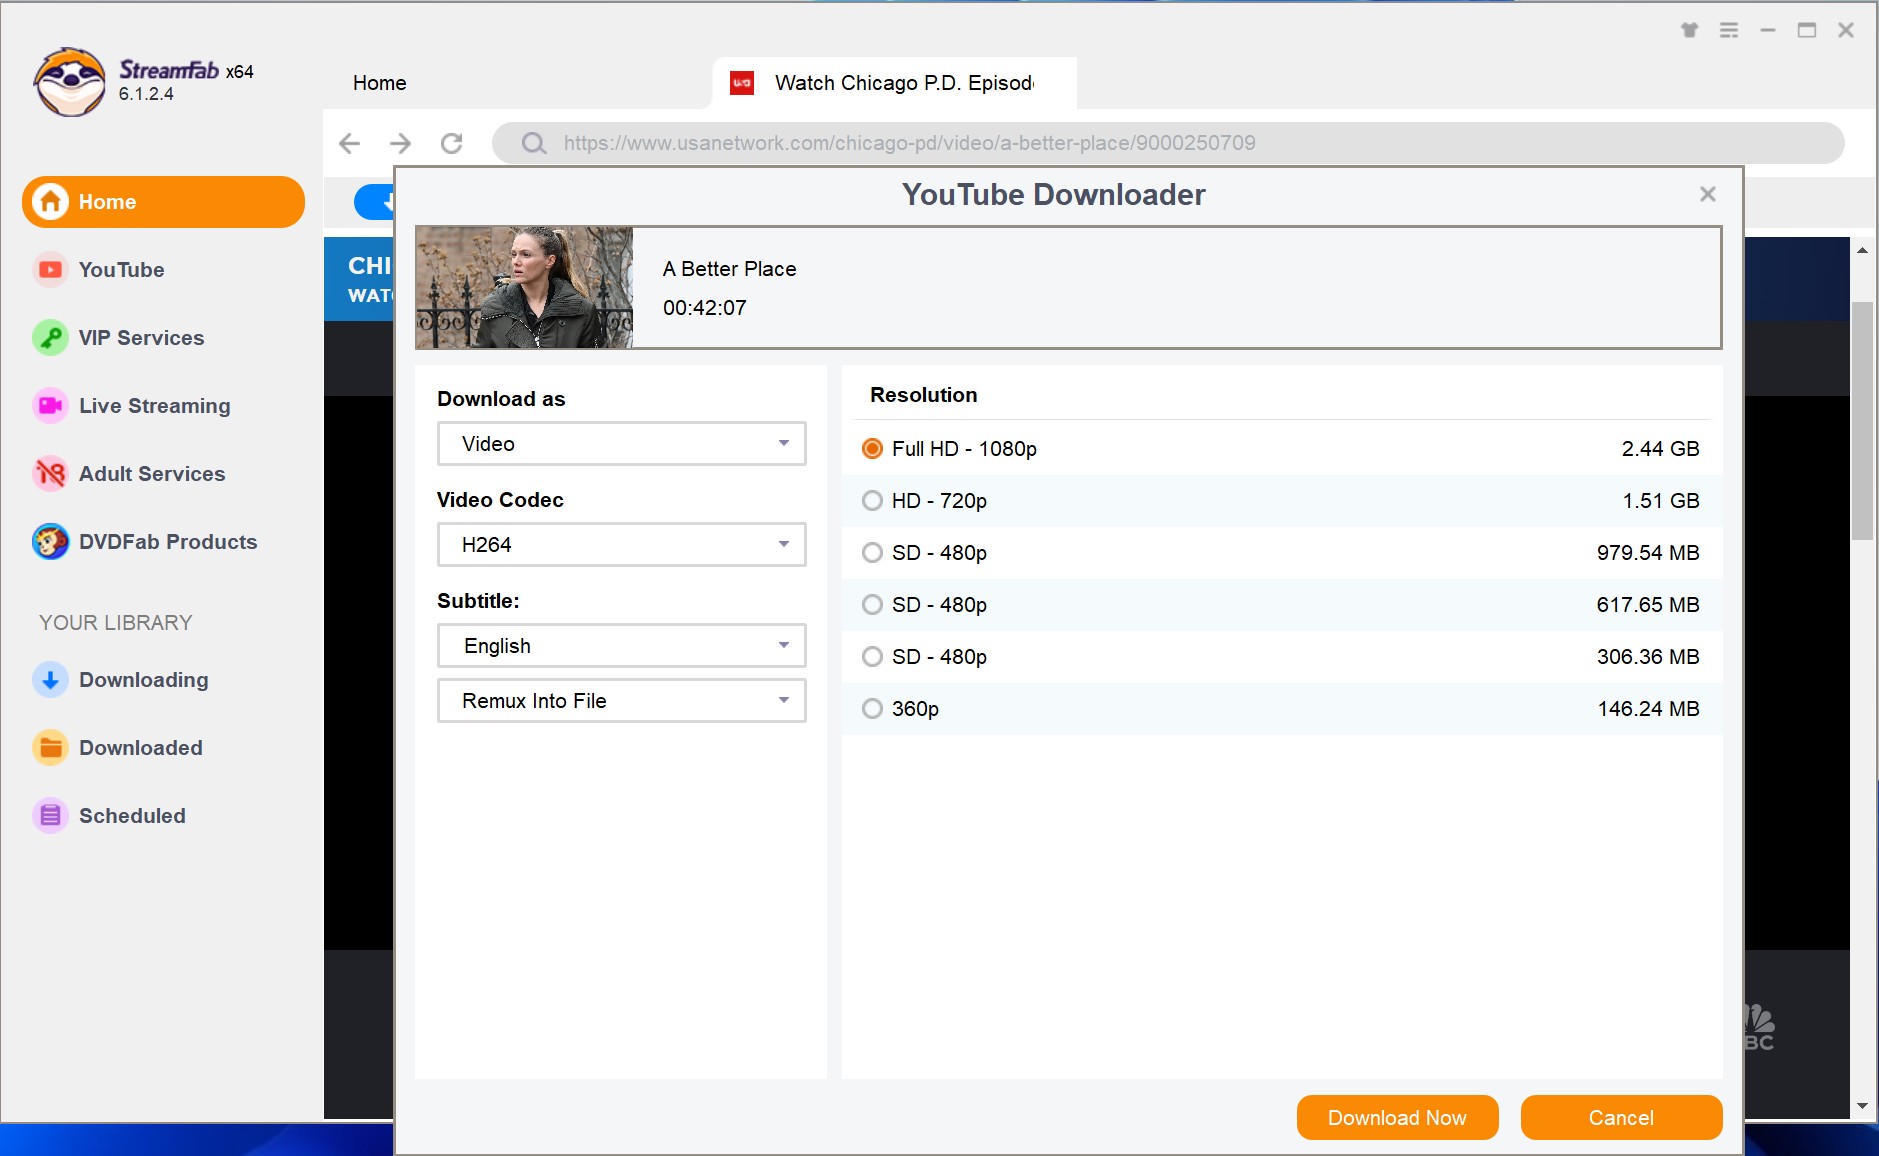This screenshot has height=1156, width=1879.
Task: Click the A Better Place video thumbnail
Action: [524, 287]
